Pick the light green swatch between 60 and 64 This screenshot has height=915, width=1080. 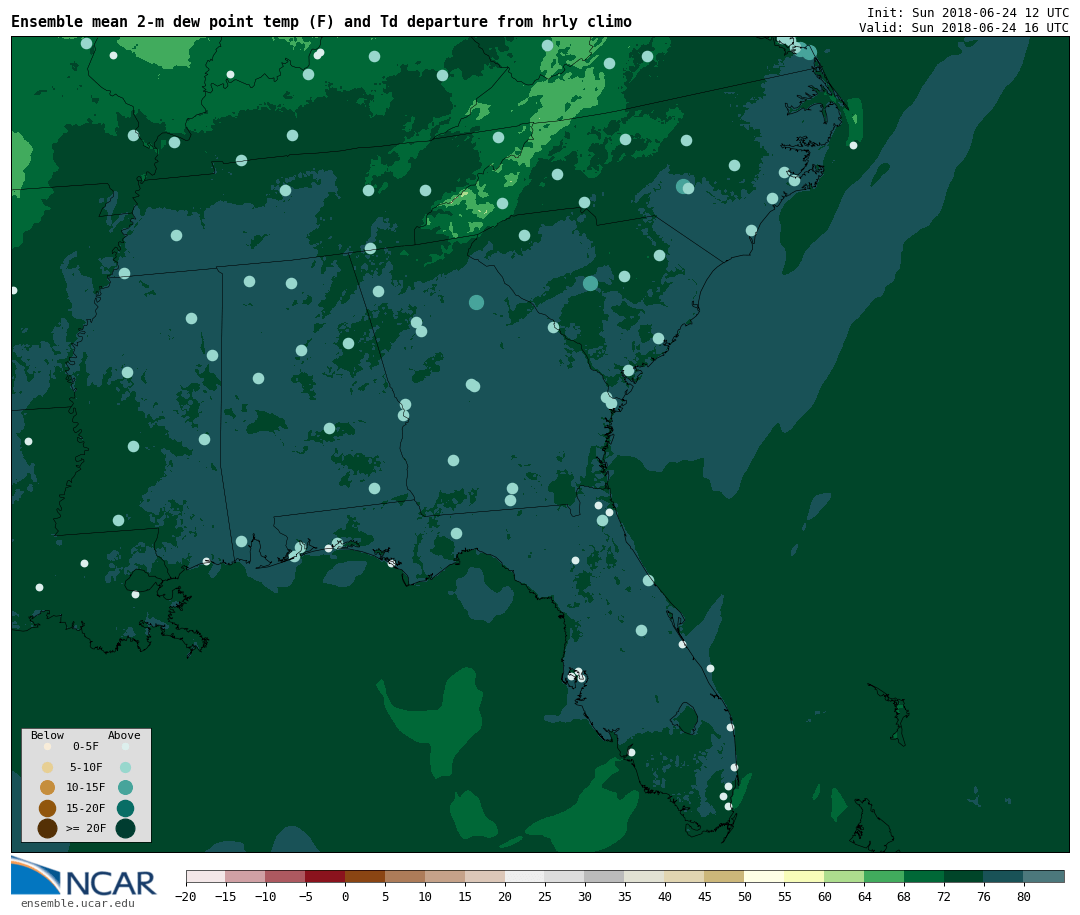tap(844, 876)
